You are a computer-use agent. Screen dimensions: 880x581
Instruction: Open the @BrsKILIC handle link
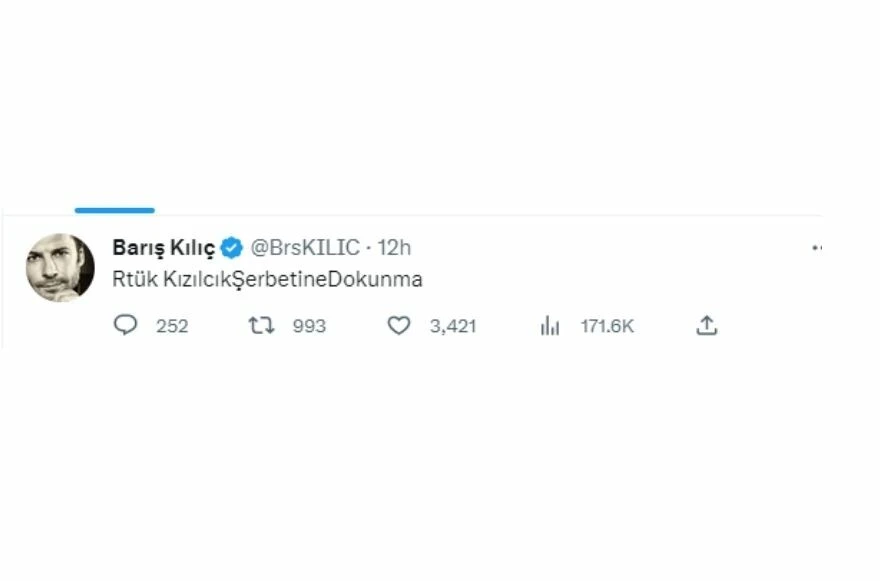click(x=304, y=247)
